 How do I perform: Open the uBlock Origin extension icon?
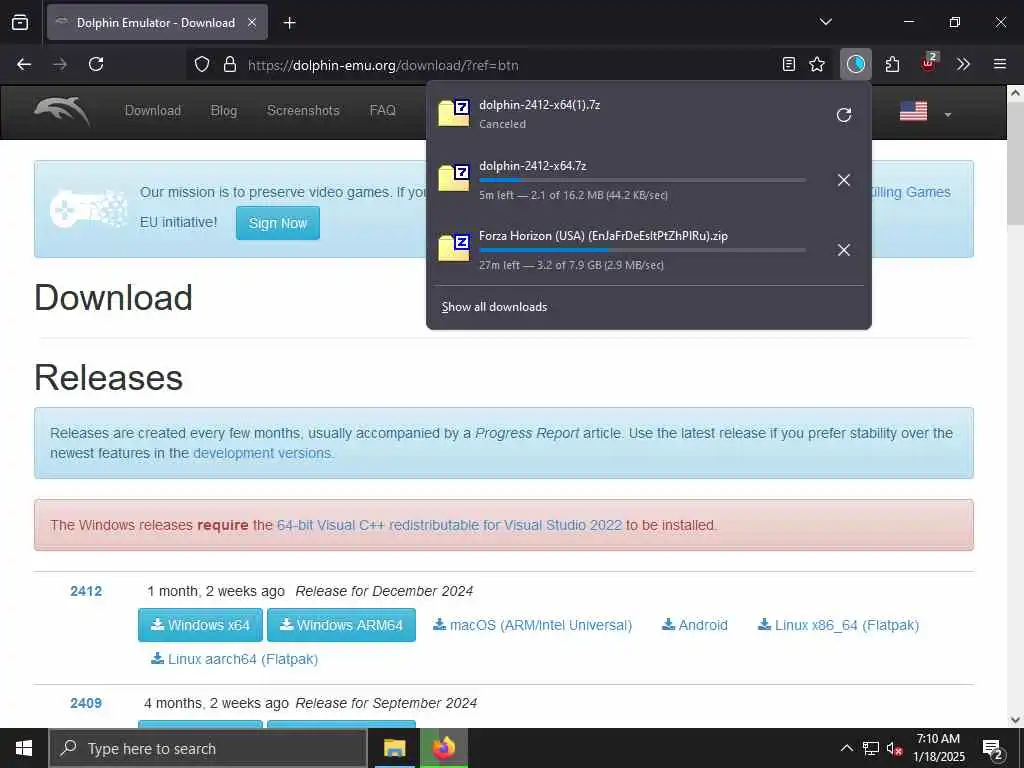point(929,63)
